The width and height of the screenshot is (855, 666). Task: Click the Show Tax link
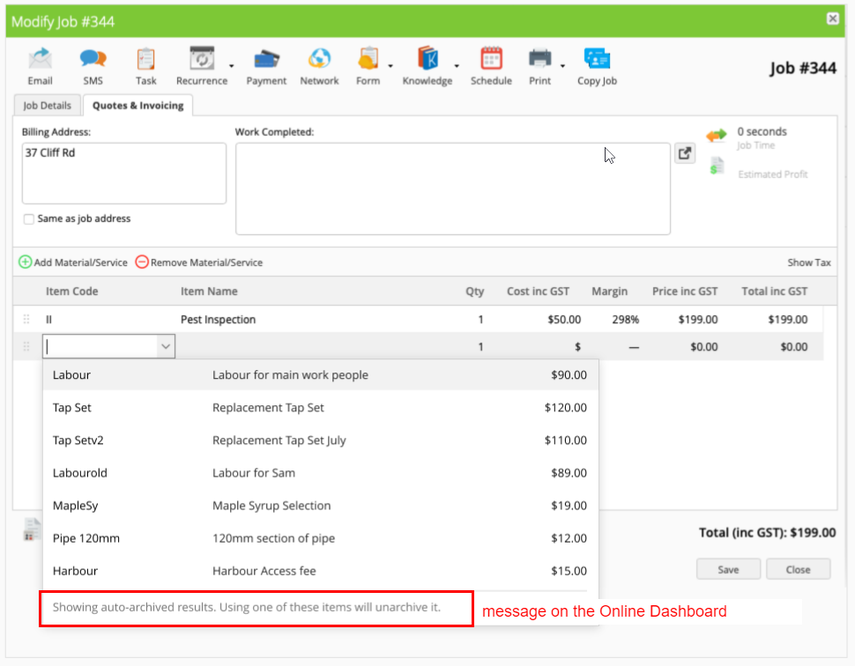click(x=809, y=262)
